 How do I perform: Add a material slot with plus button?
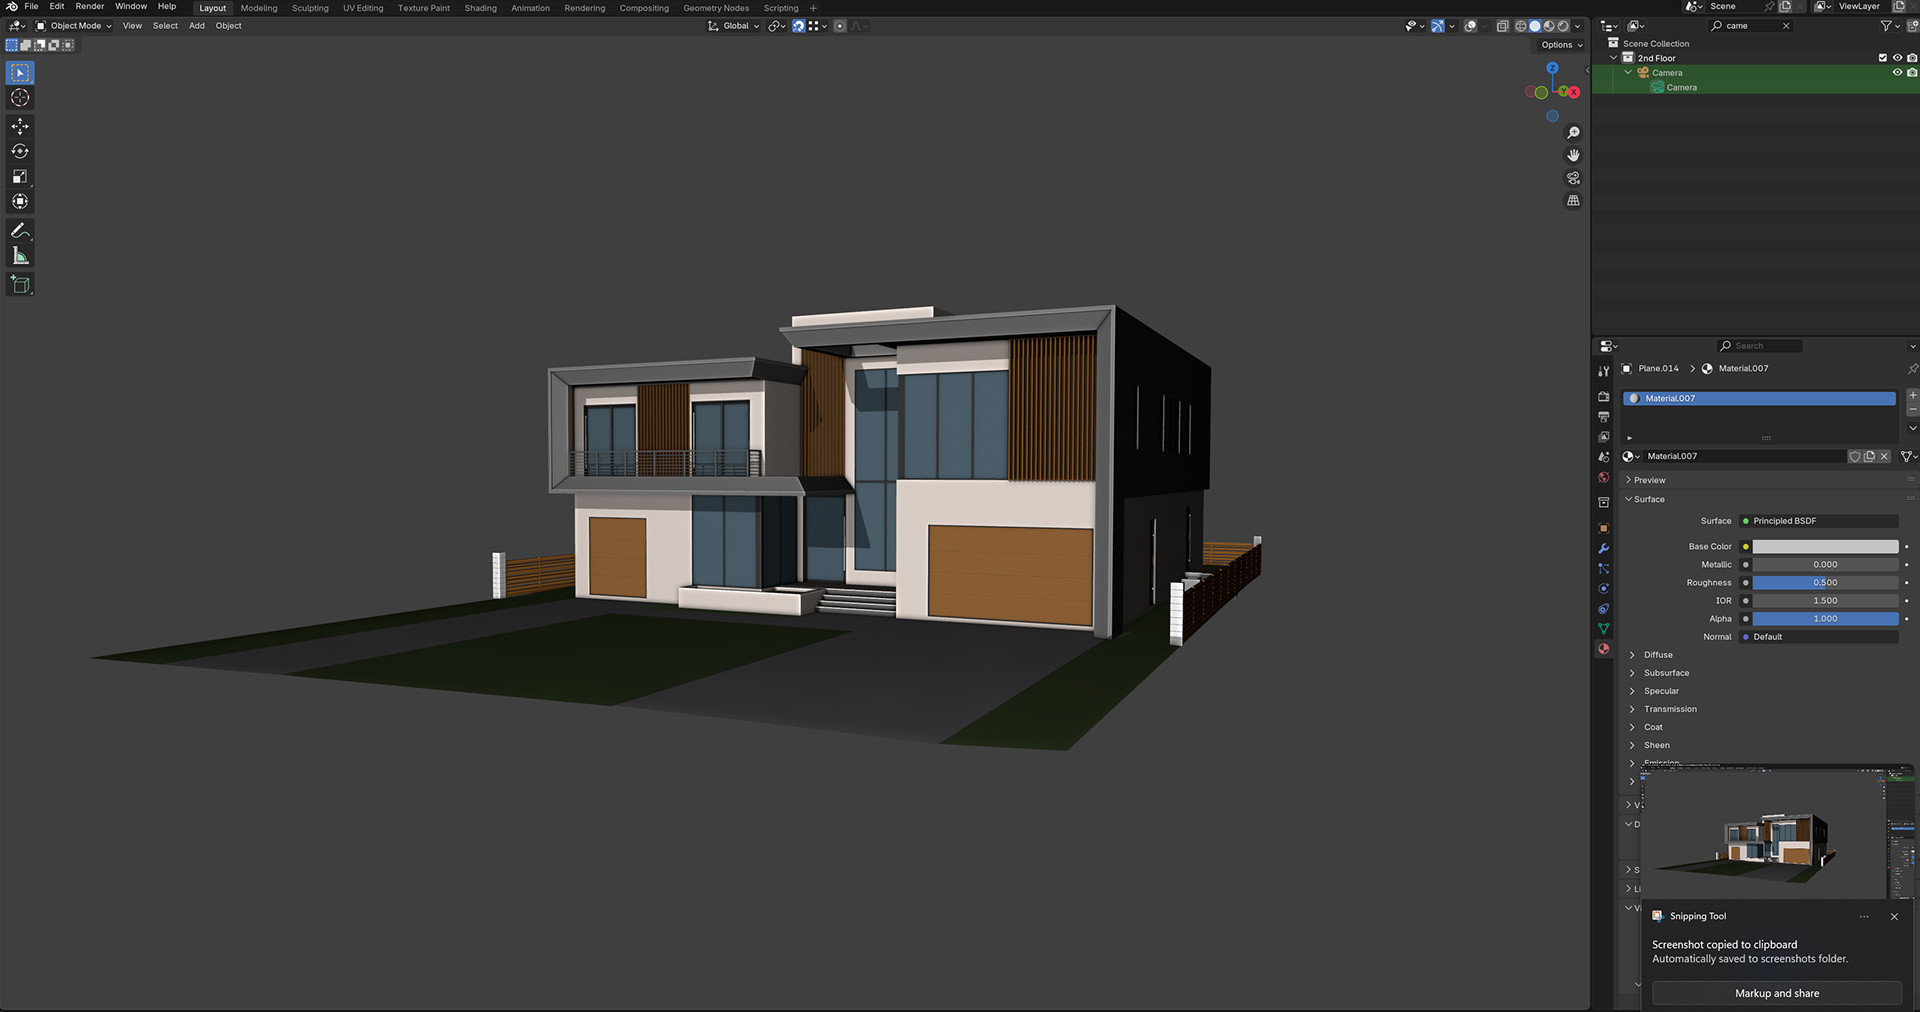(x=1913, y=396)
